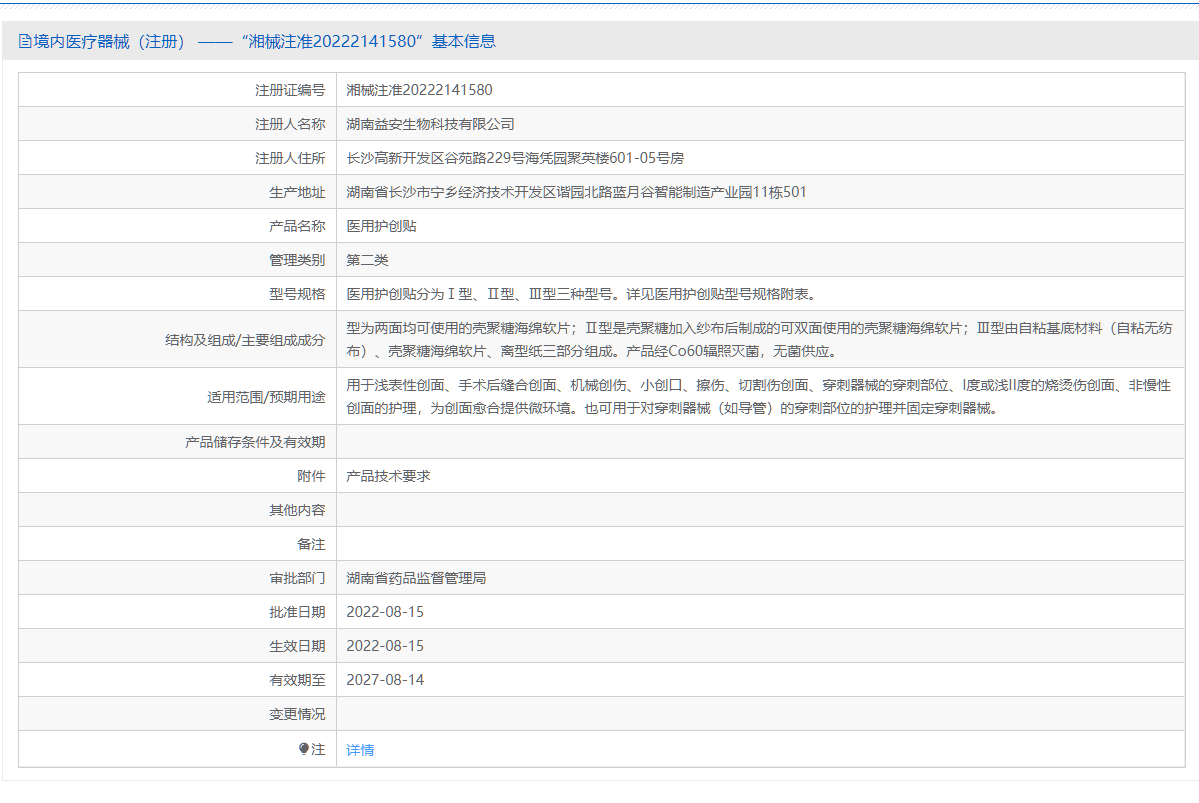
Task: Click the document icon in the header title
Action: 25,41
